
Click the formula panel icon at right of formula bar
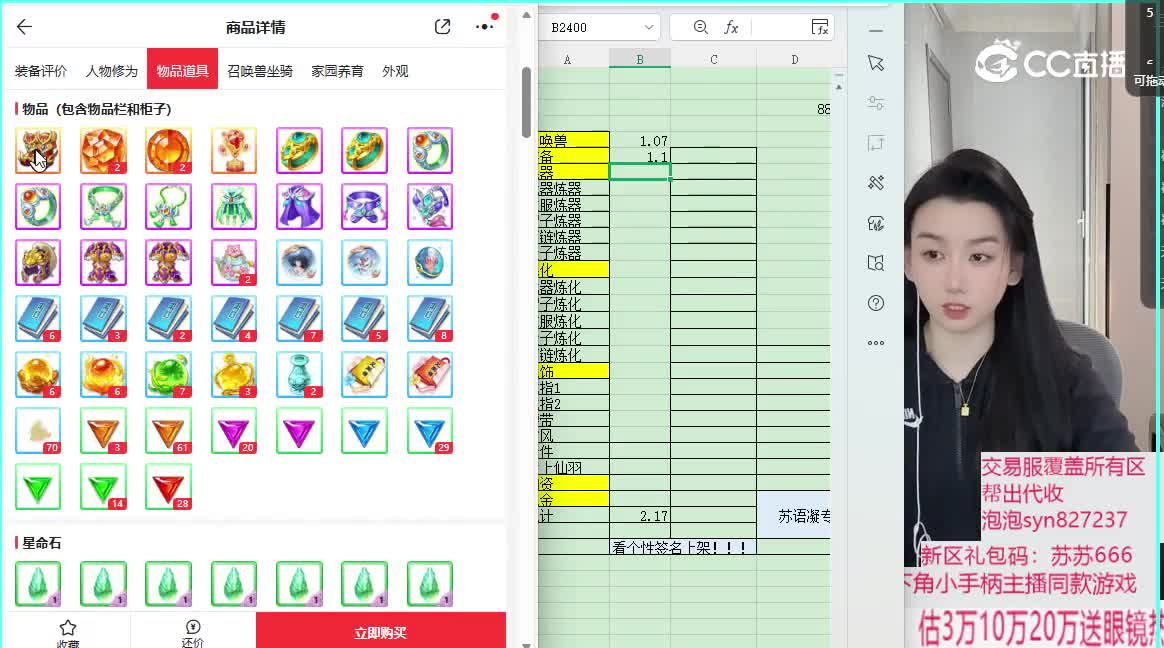pyautogui.click(x=820, y=27)
